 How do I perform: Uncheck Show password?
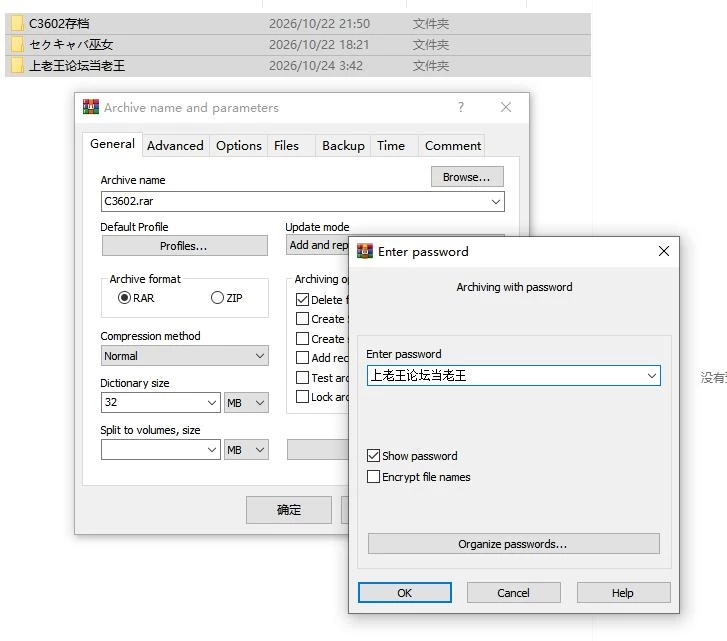point(373,456)
